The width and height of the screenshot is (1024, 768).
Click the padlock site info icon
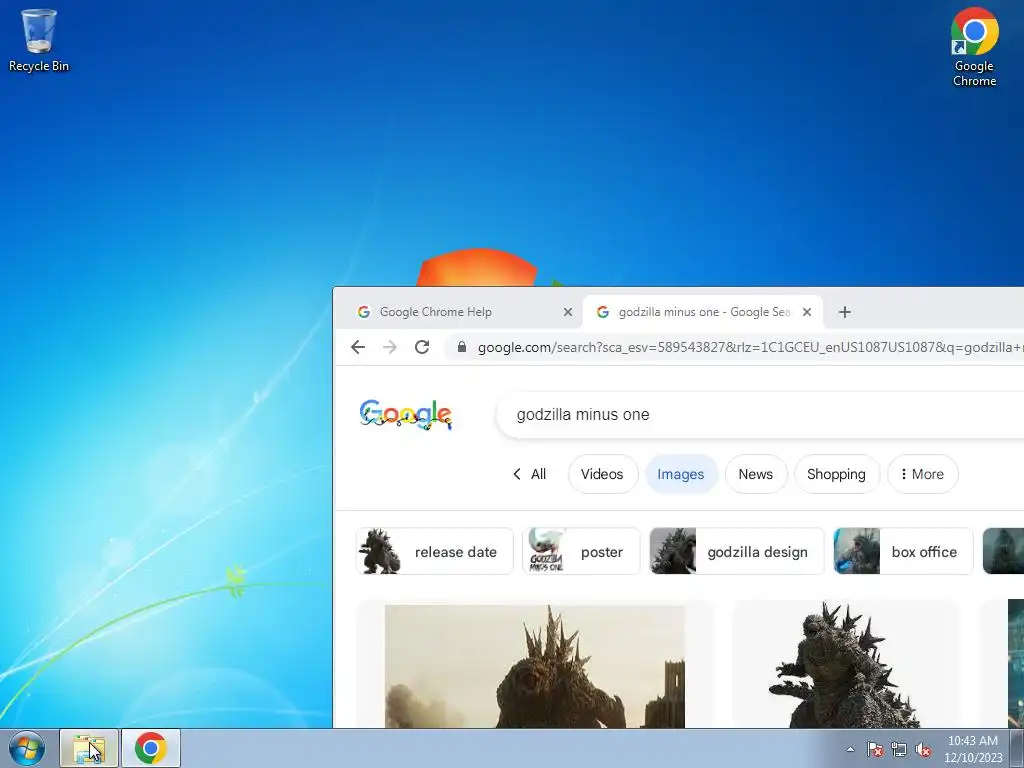click(462, 347)
